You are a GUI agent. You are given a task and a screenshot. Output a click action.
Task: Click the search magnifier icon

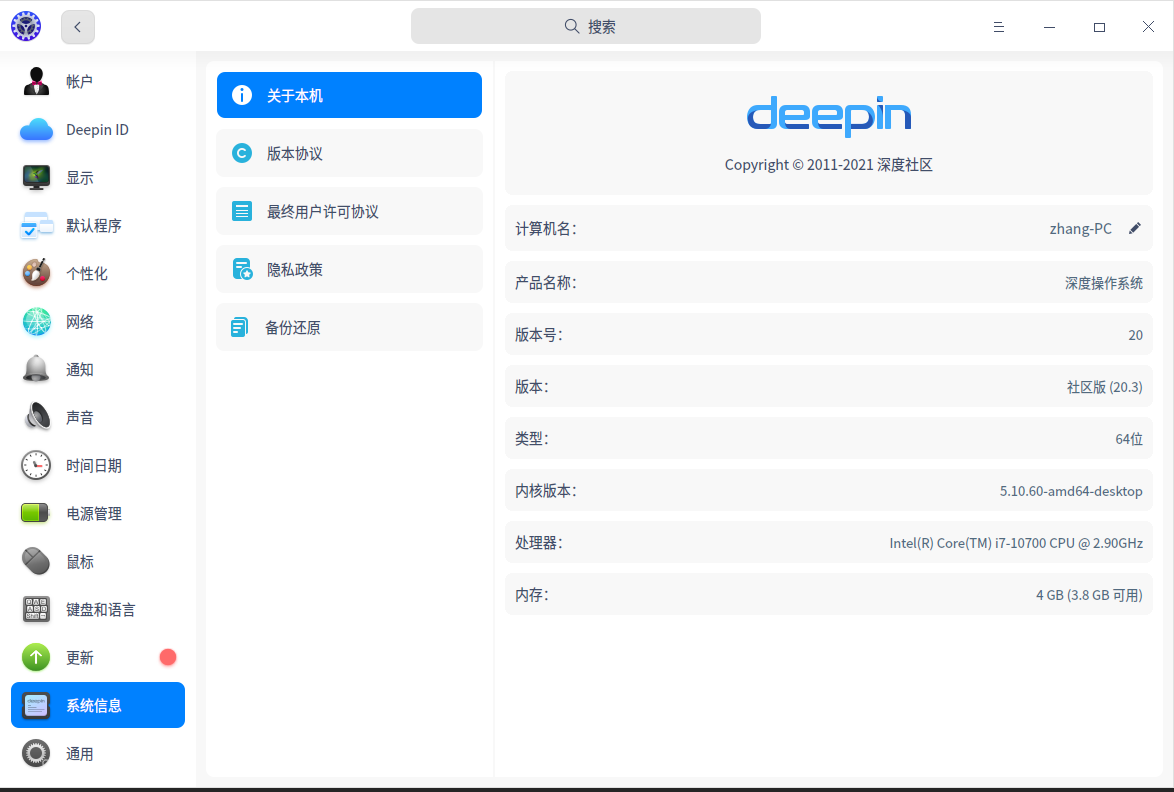click(572, 26)
